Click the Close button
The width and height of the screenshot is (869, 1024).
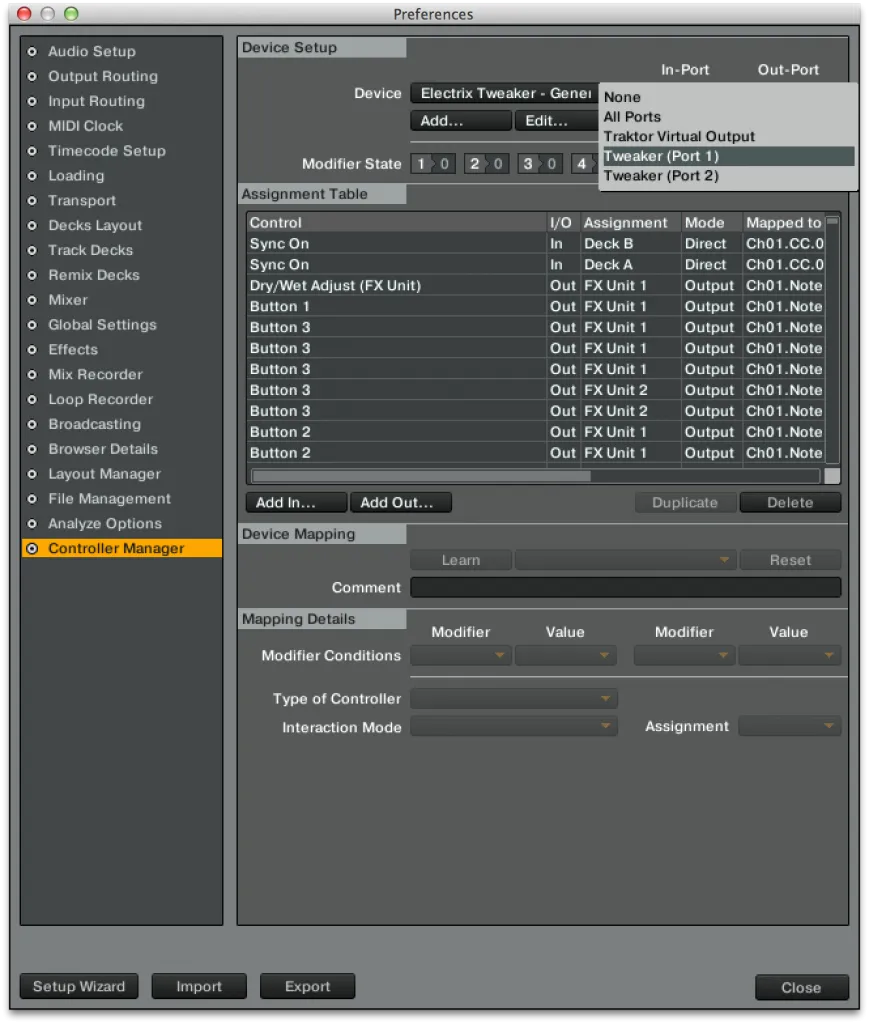(x=802, y=987)
